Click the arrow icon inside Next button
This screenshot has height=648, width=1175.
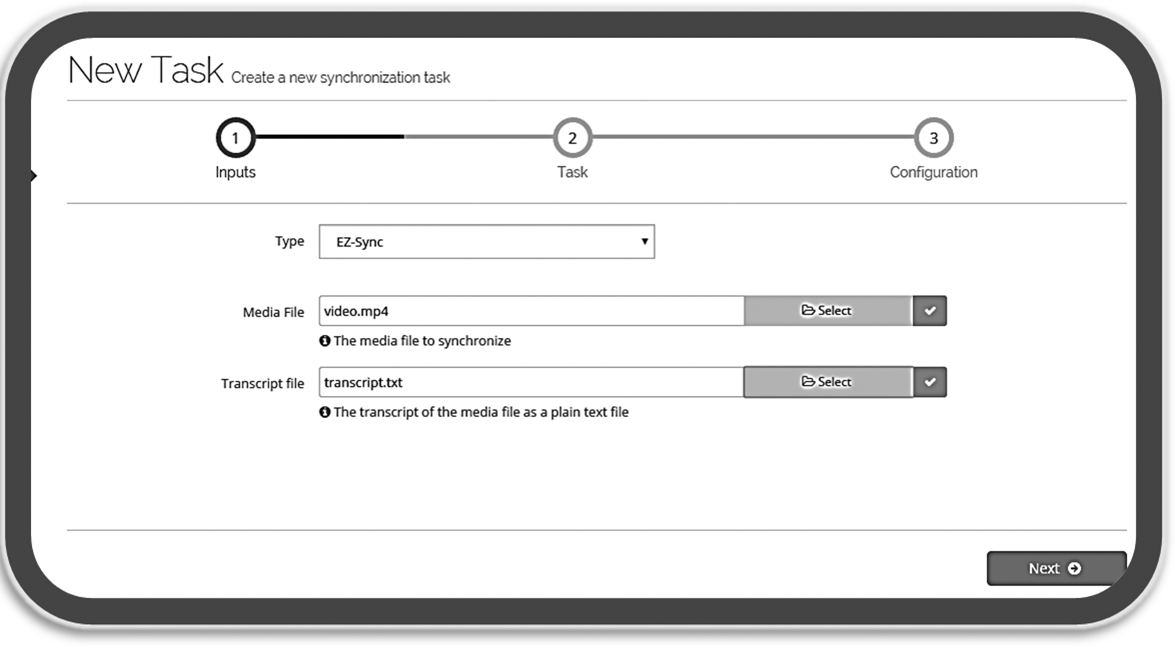point(1074,569)
